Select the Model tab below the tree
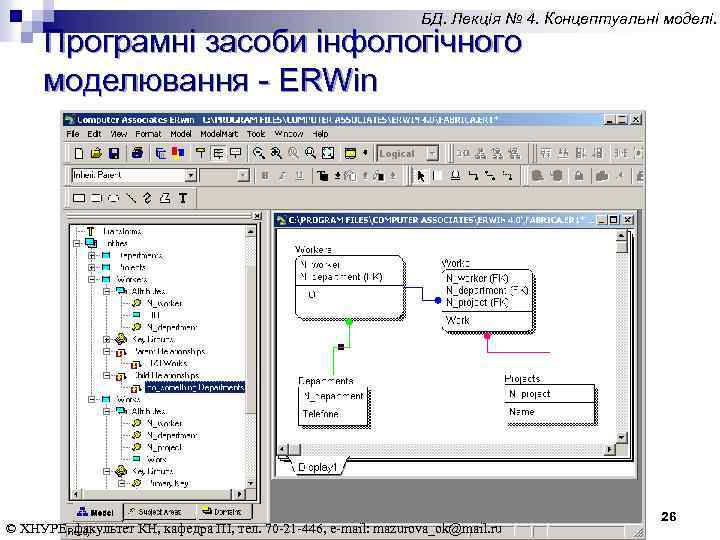This screenshot has height=540, width=720. click(96, 512)
